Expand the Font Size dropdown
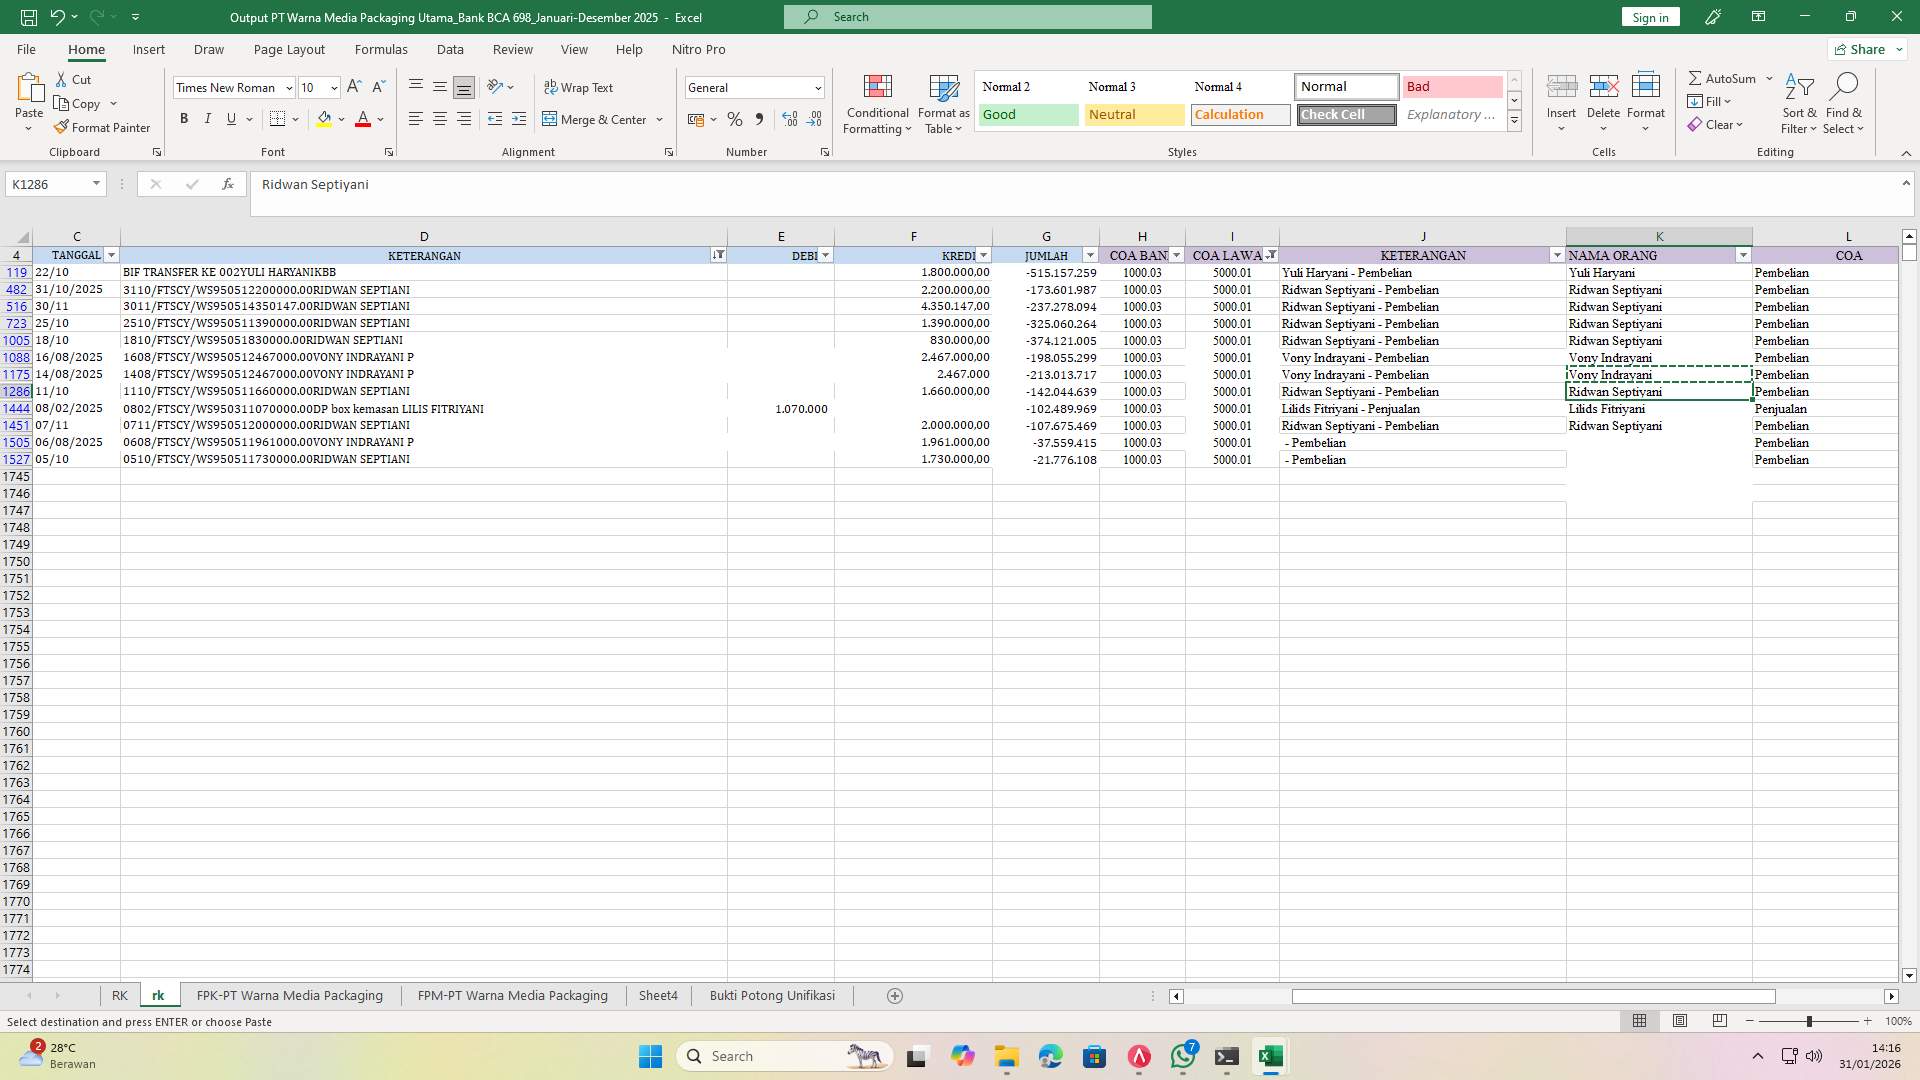The width and height of the screenshot is (1920, 1080). 334,88
